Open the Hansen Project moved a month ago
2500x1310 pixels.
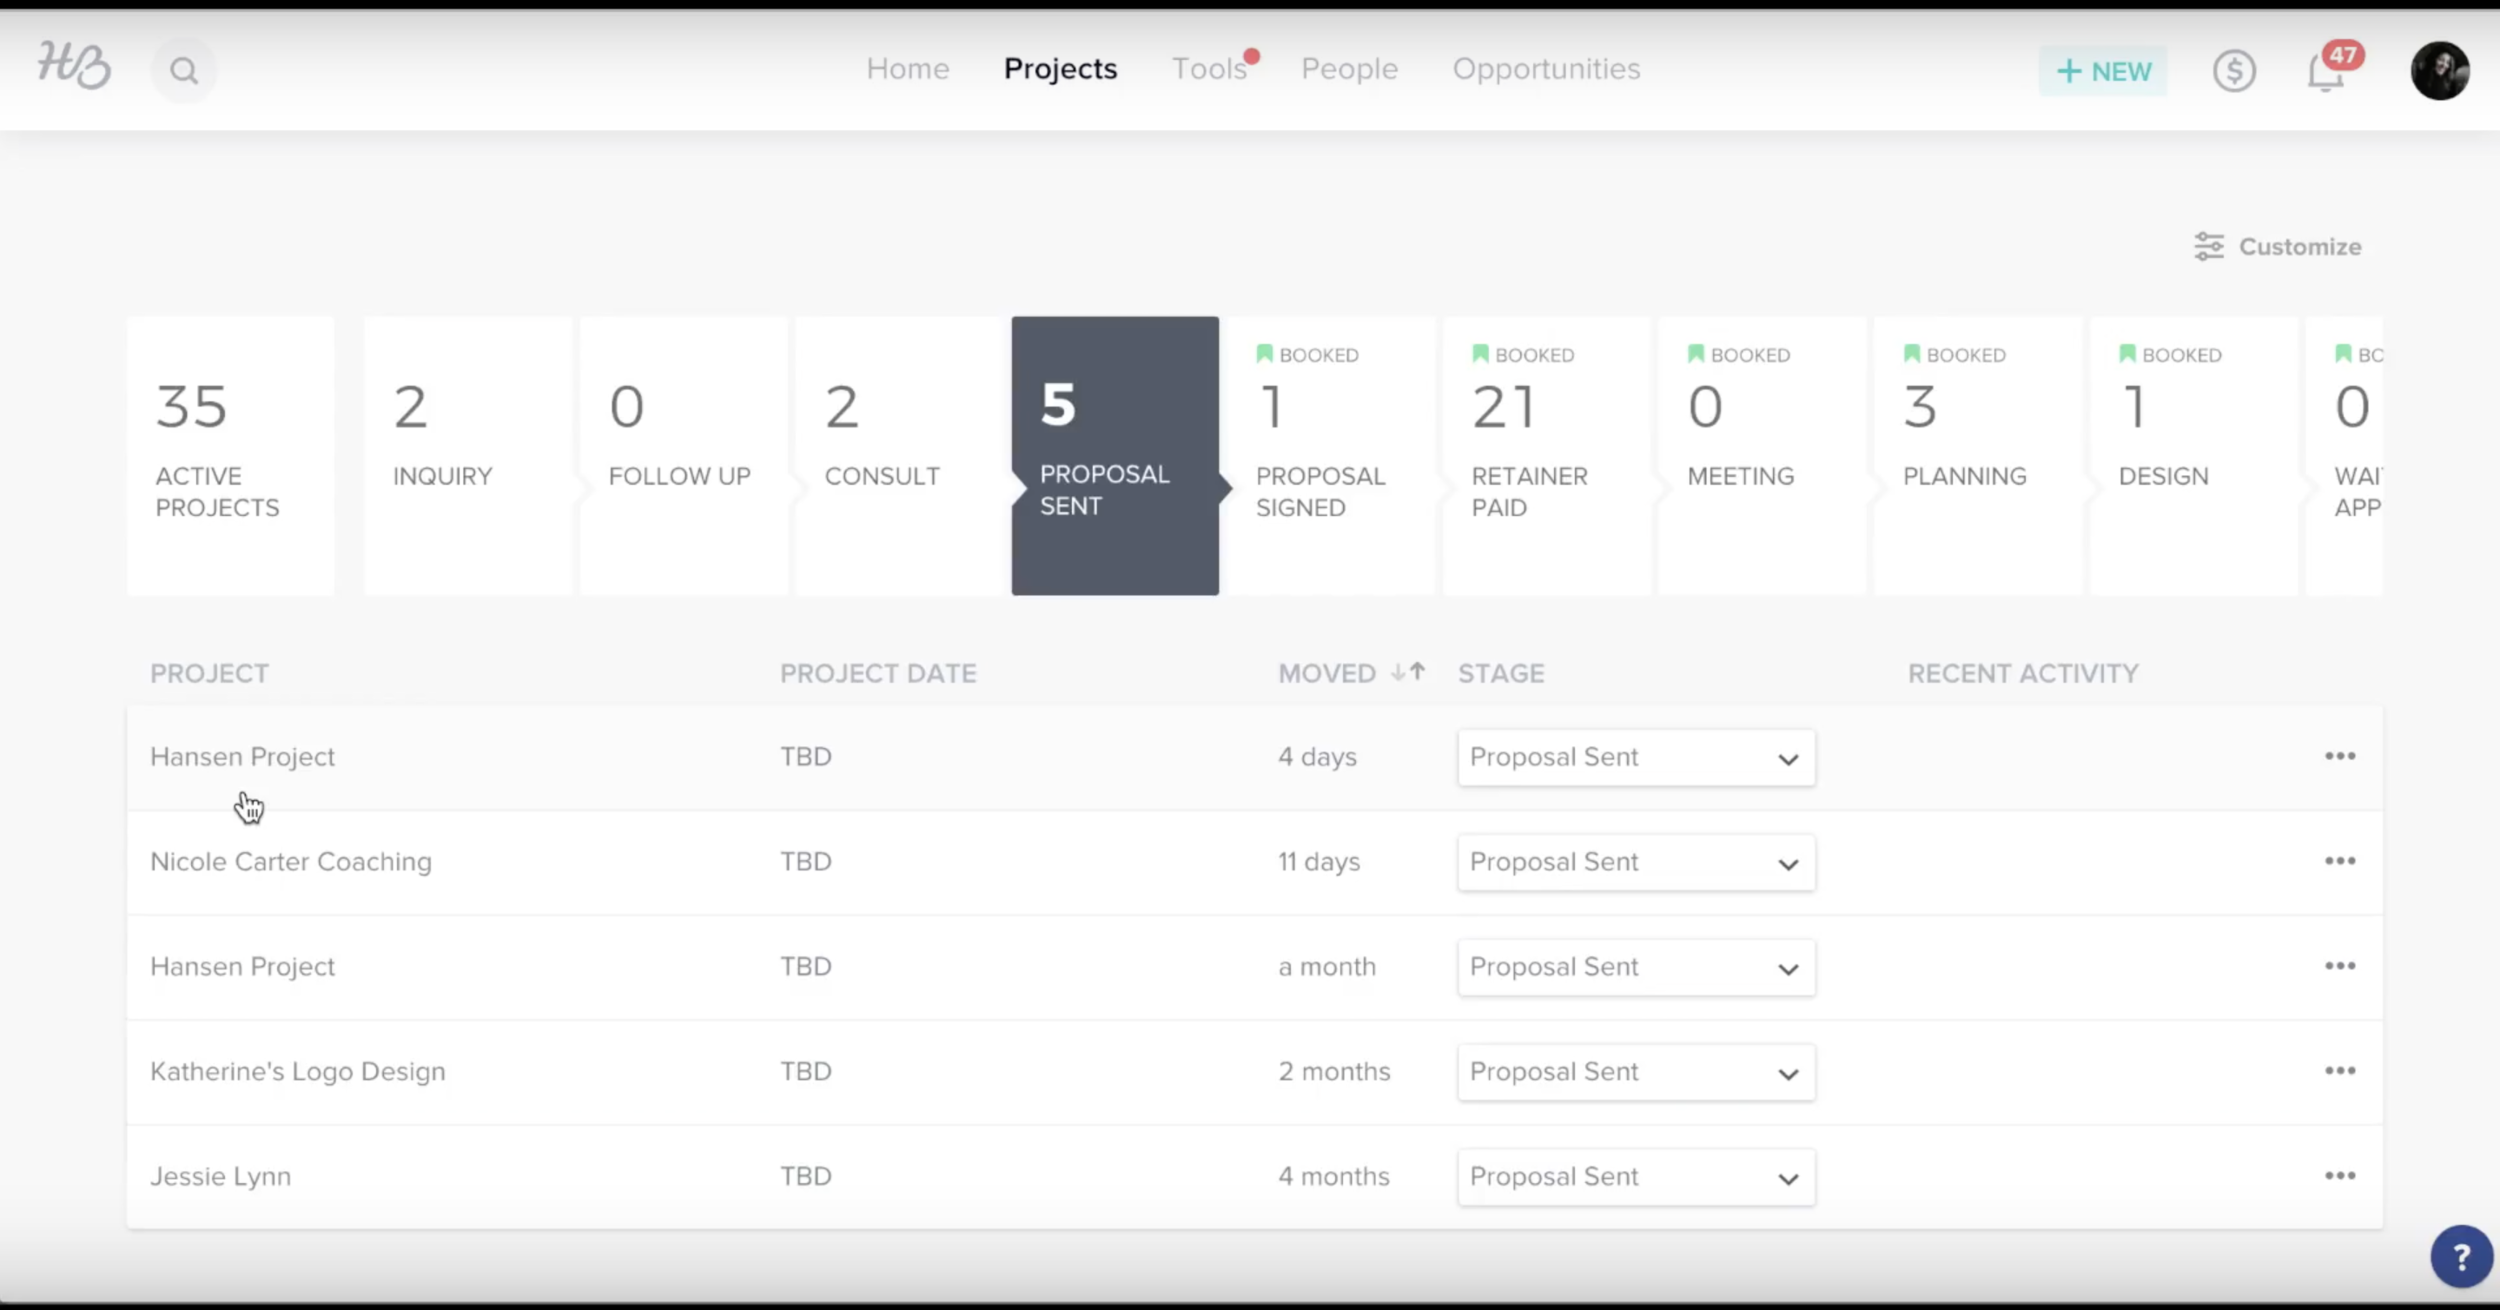[x=243, y=967]
